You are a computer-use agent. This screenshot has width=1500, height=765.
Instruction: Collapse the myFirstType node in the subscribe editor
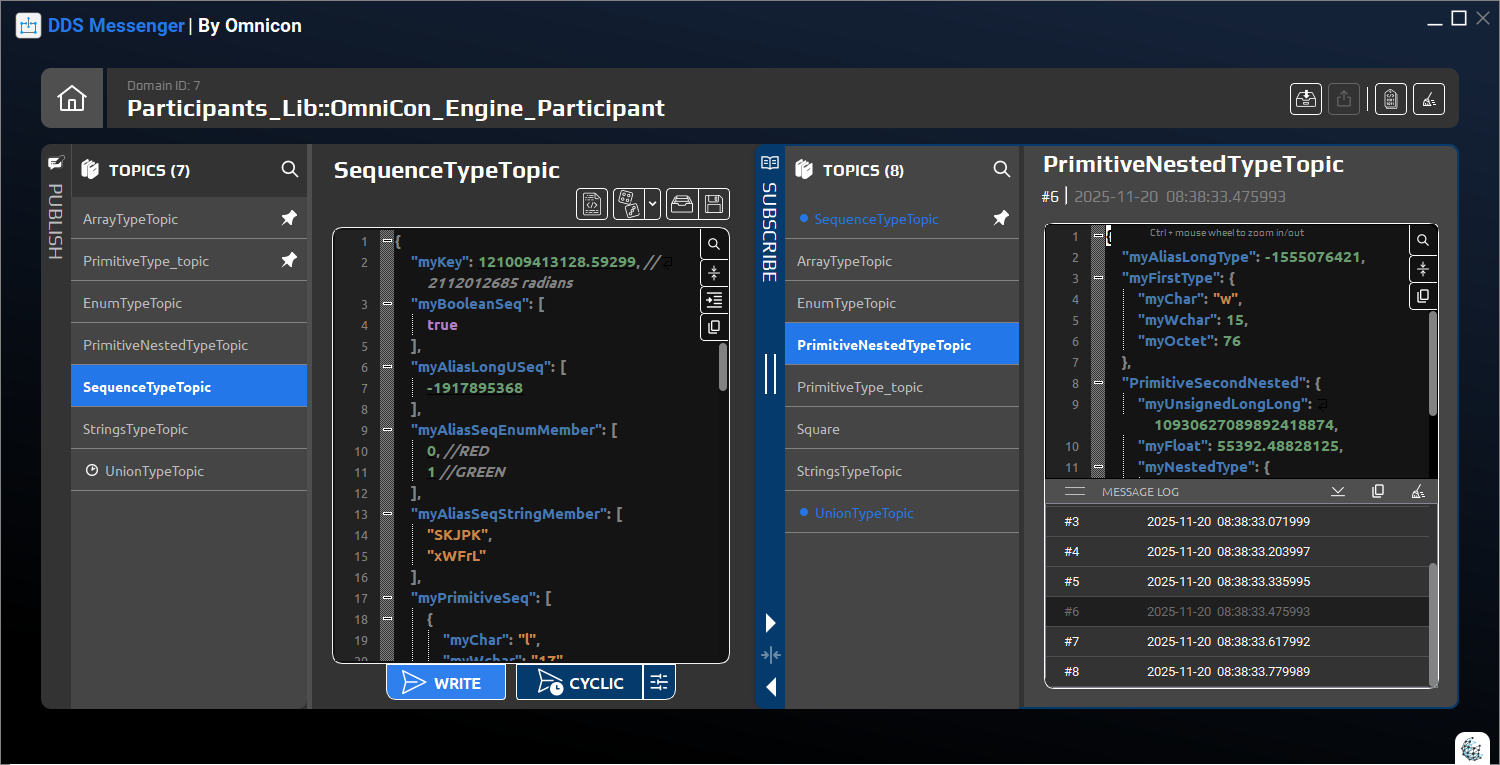1098,278
